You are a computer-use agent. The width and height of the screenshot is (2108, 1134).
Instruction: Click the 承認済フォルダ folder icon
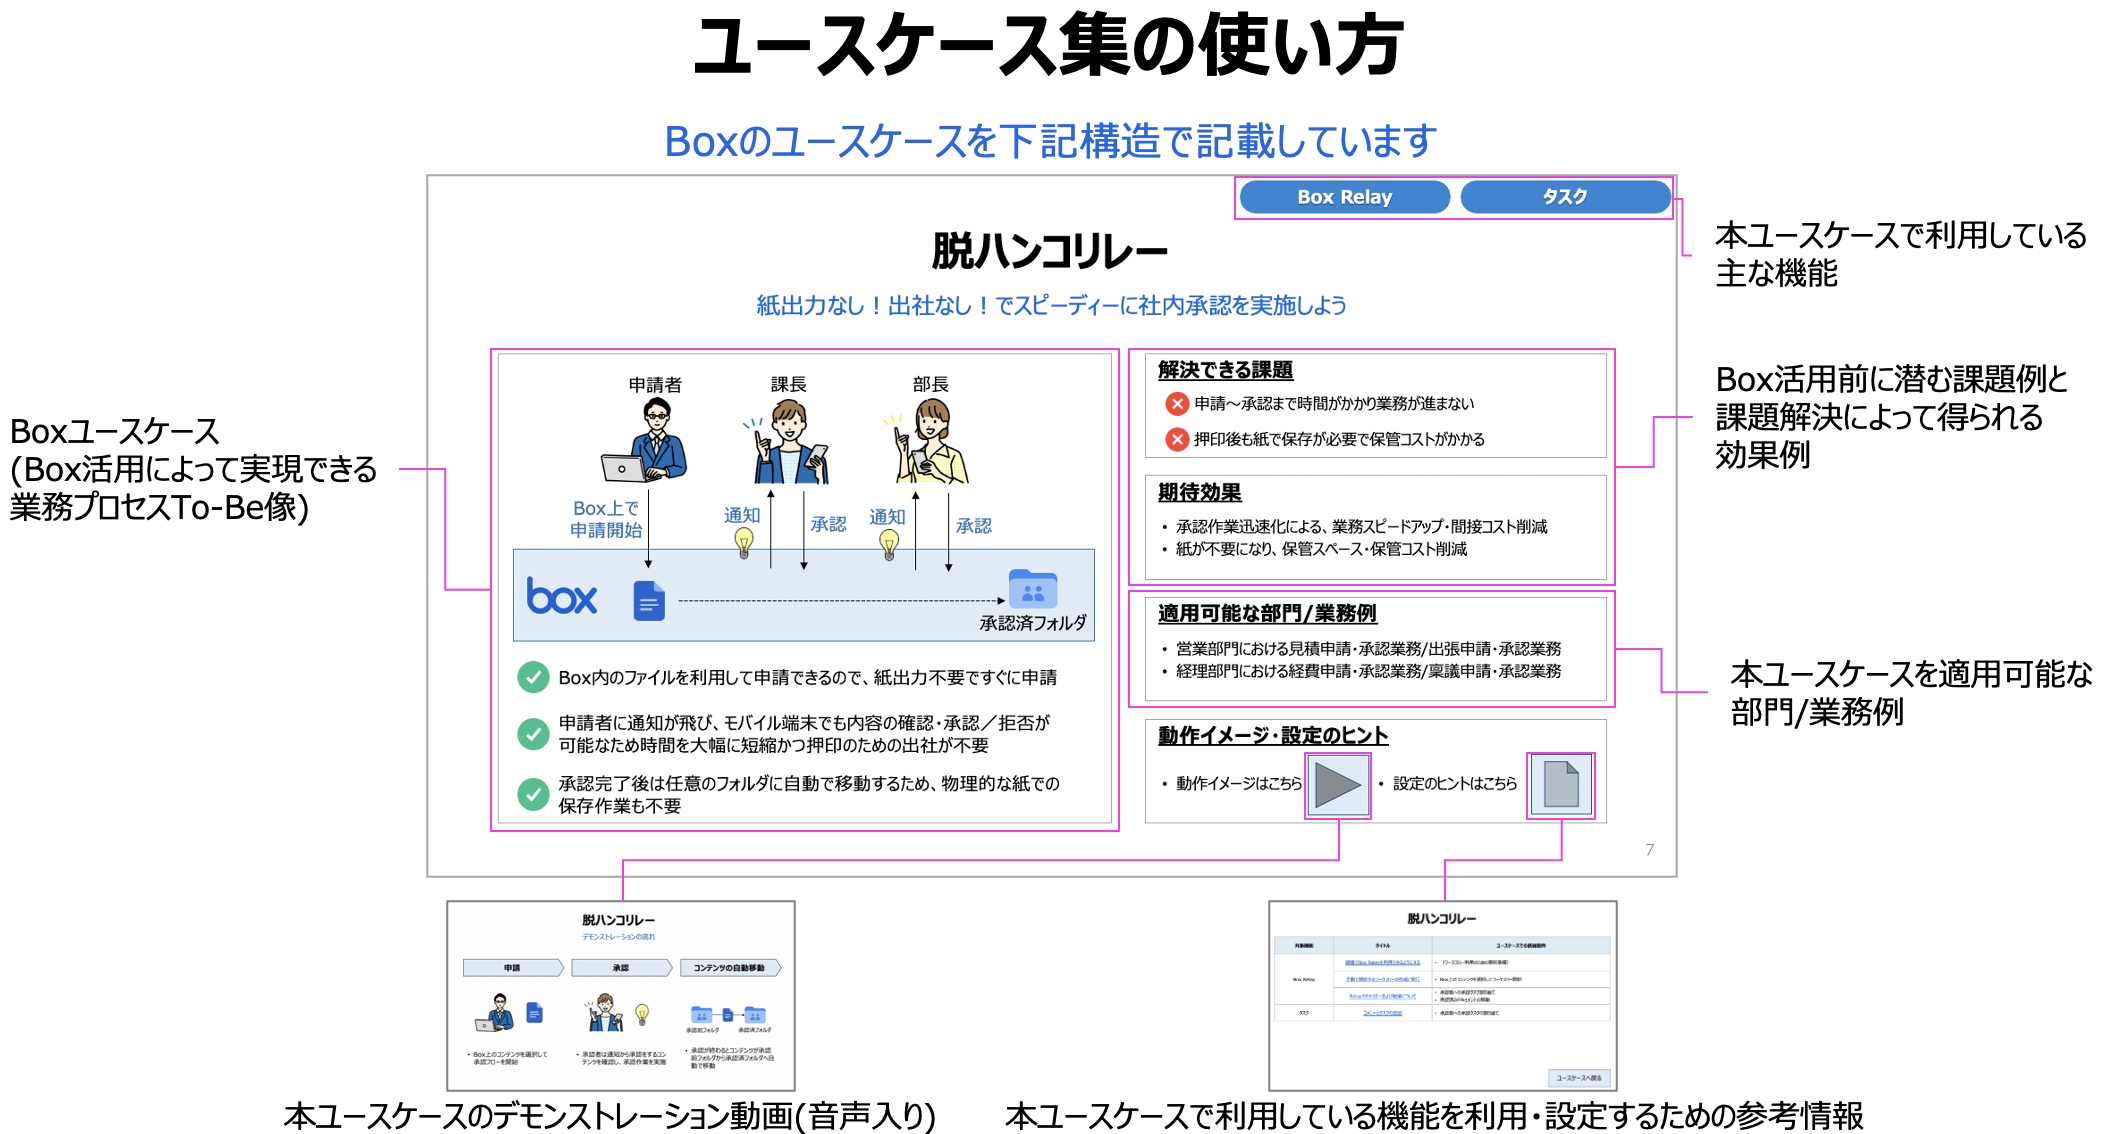pos(1032,590)
